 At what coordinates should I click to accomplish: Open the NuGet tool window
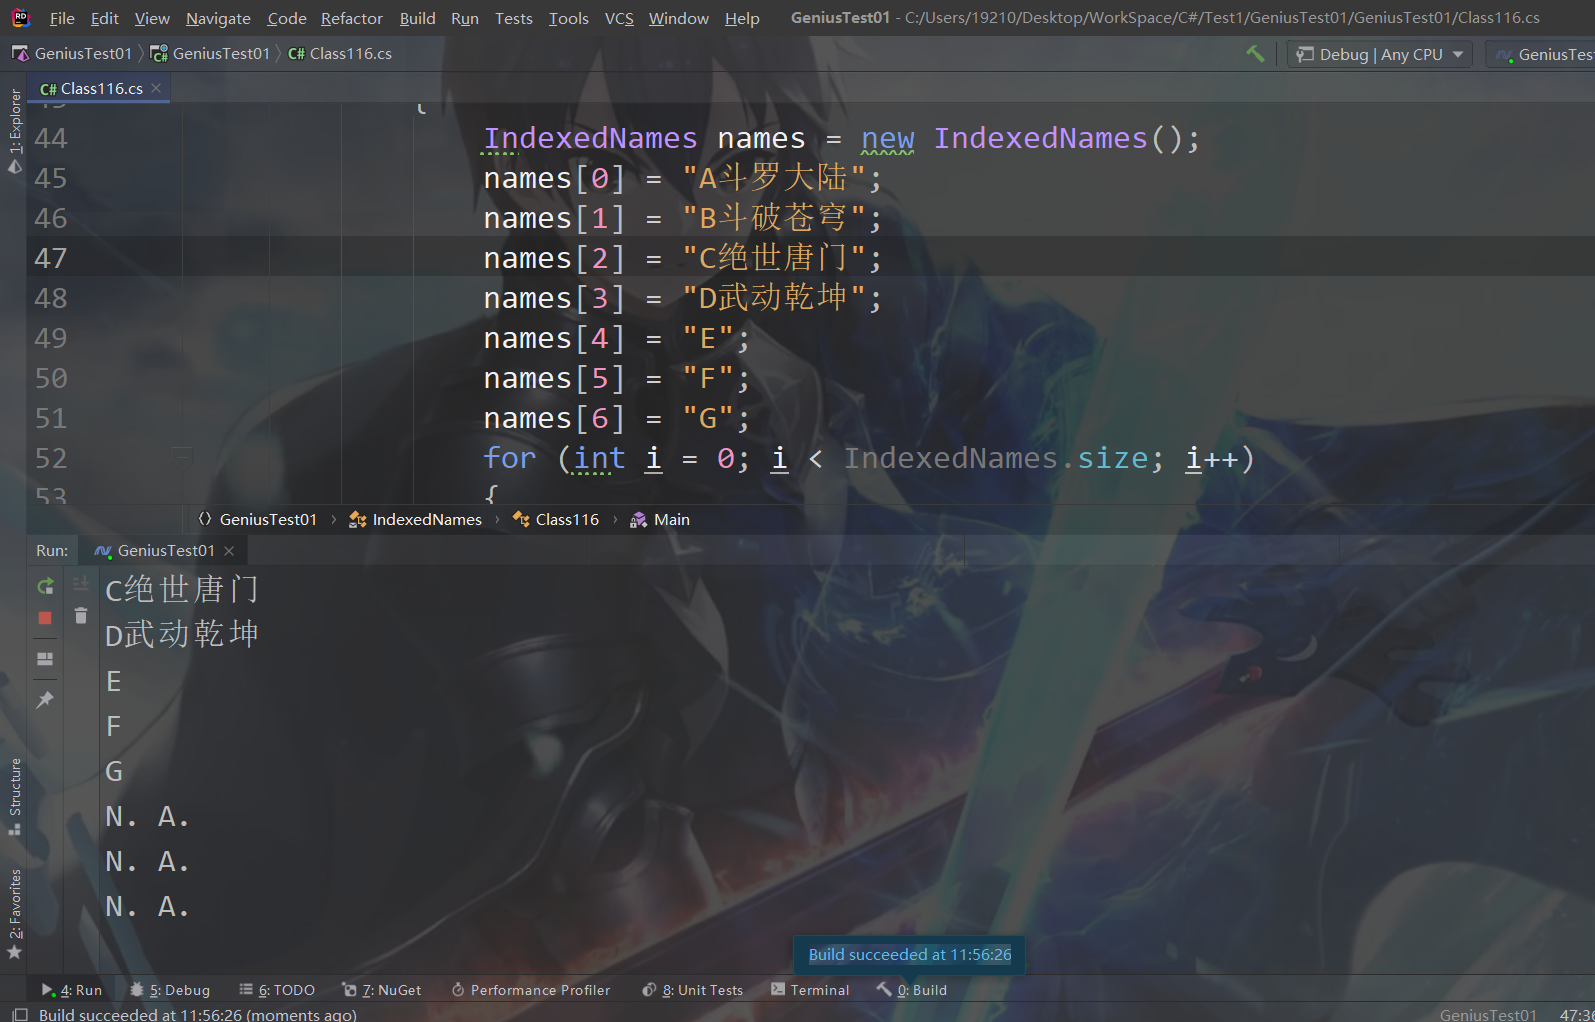(x=382, y=990)
